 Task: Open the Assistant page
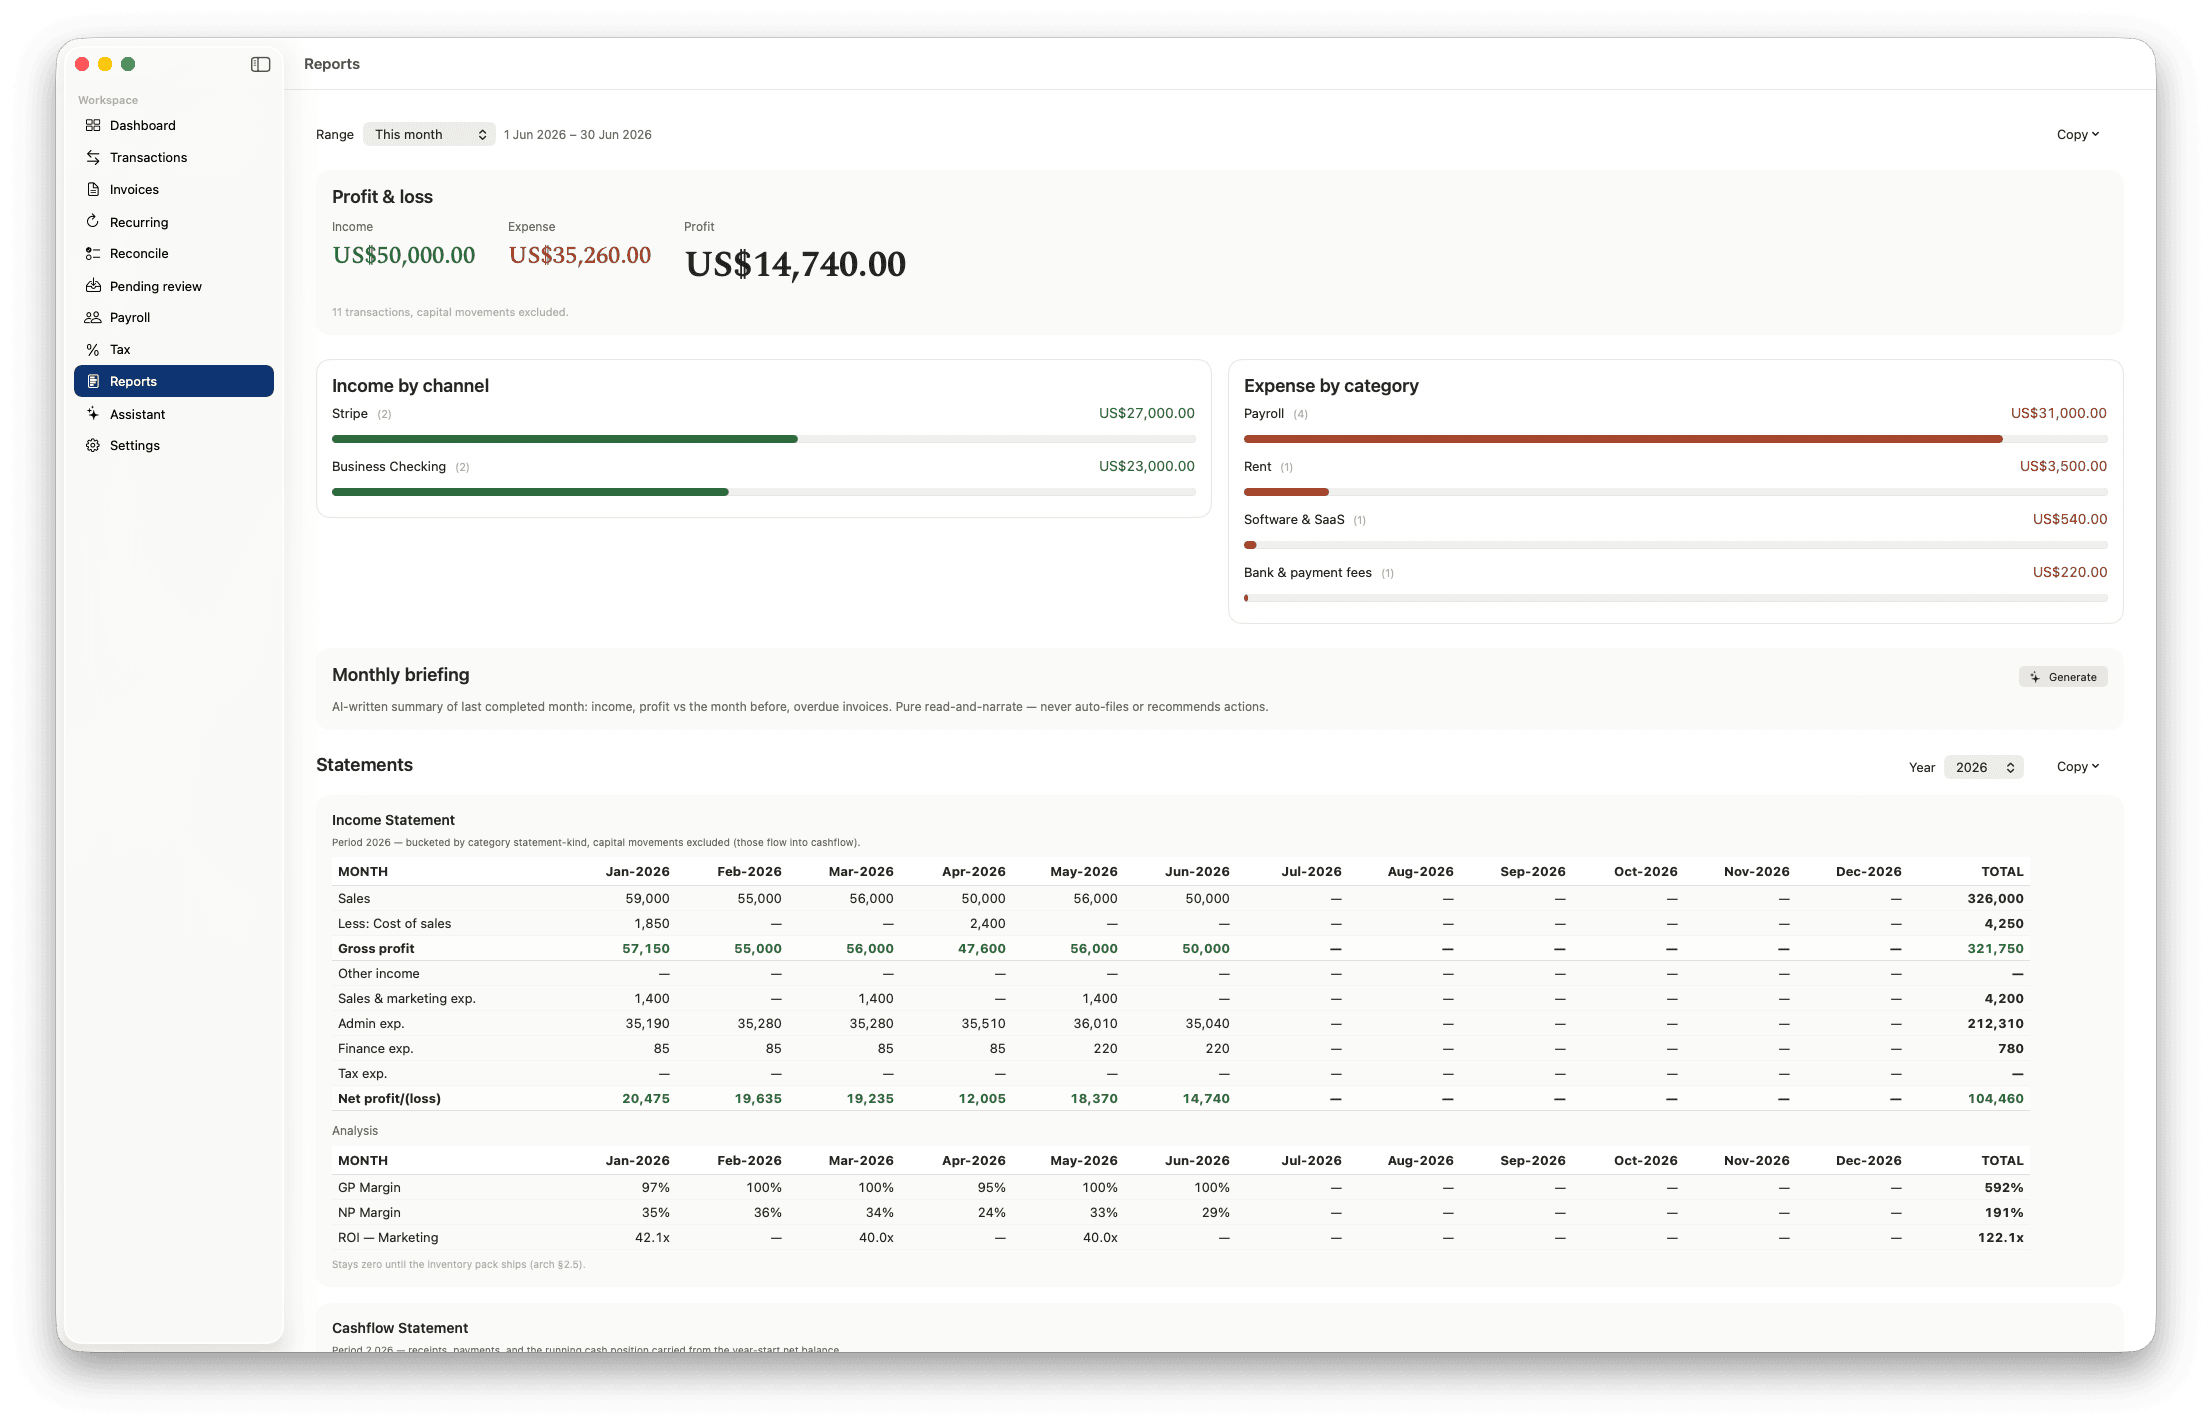click(x=174, y=413)
